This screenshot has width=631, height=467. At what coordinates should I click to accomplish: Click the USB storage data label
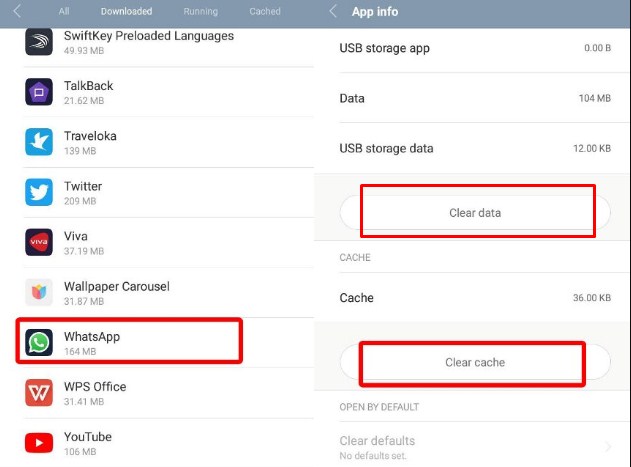click(x=386, y=149)
